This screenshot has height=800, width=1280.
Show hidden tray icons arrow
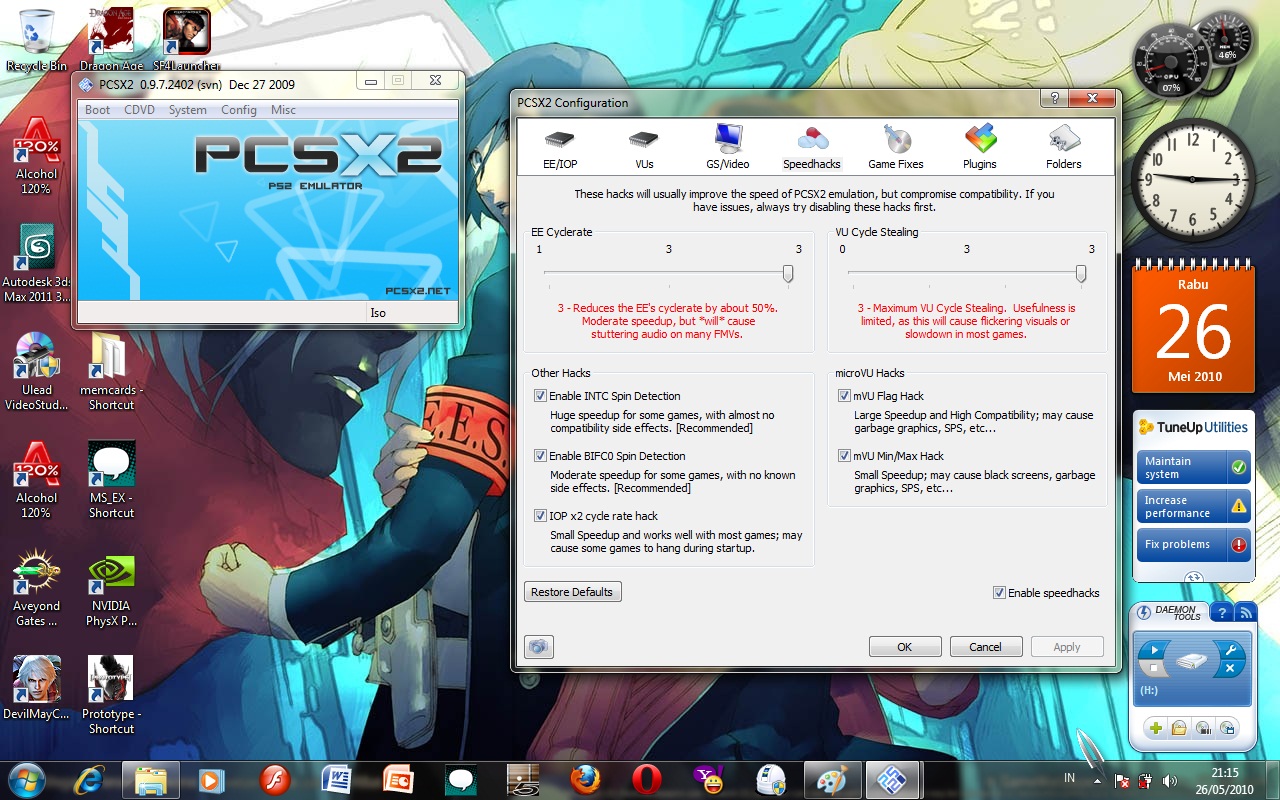coord(1098,780)
